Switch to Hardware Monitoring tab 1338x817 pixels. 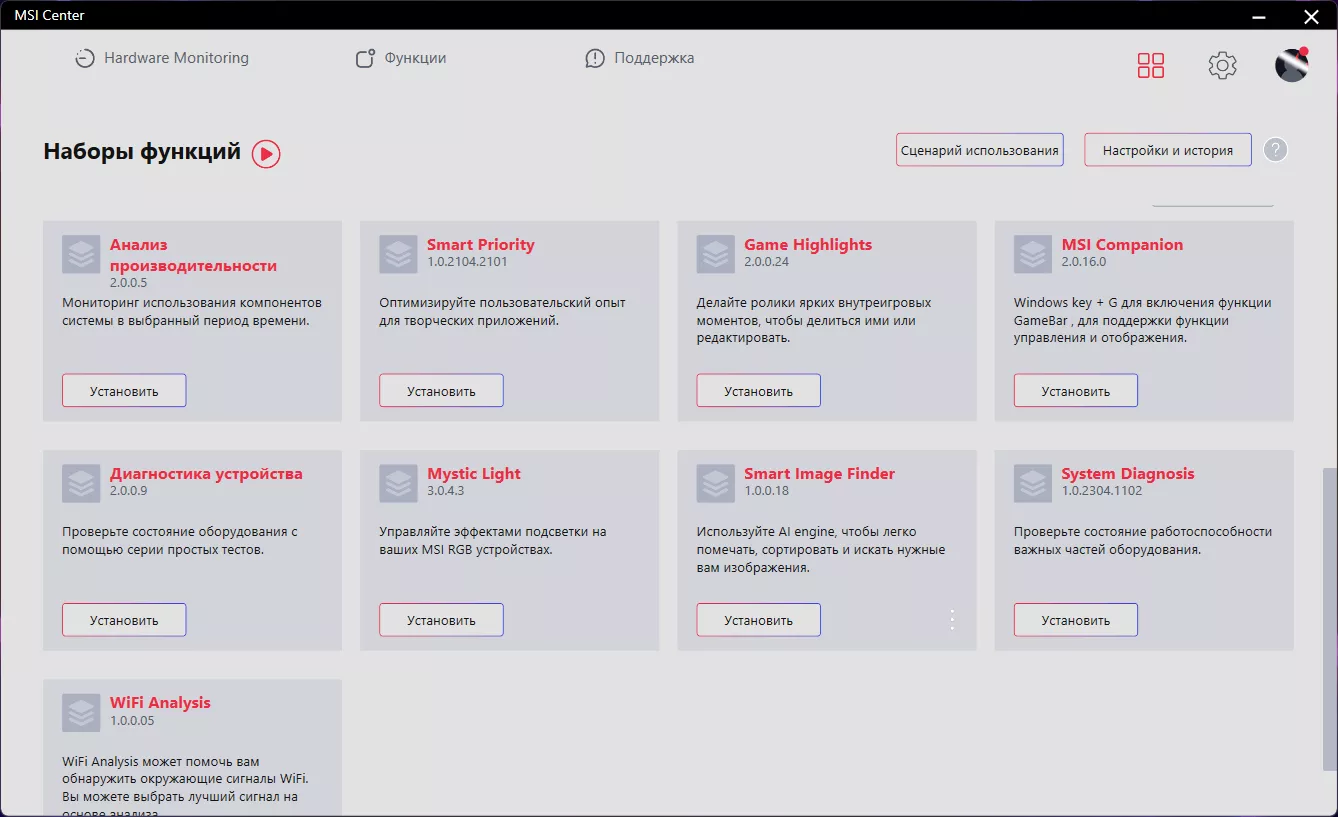pyautogui.click(x=162, y=58)
